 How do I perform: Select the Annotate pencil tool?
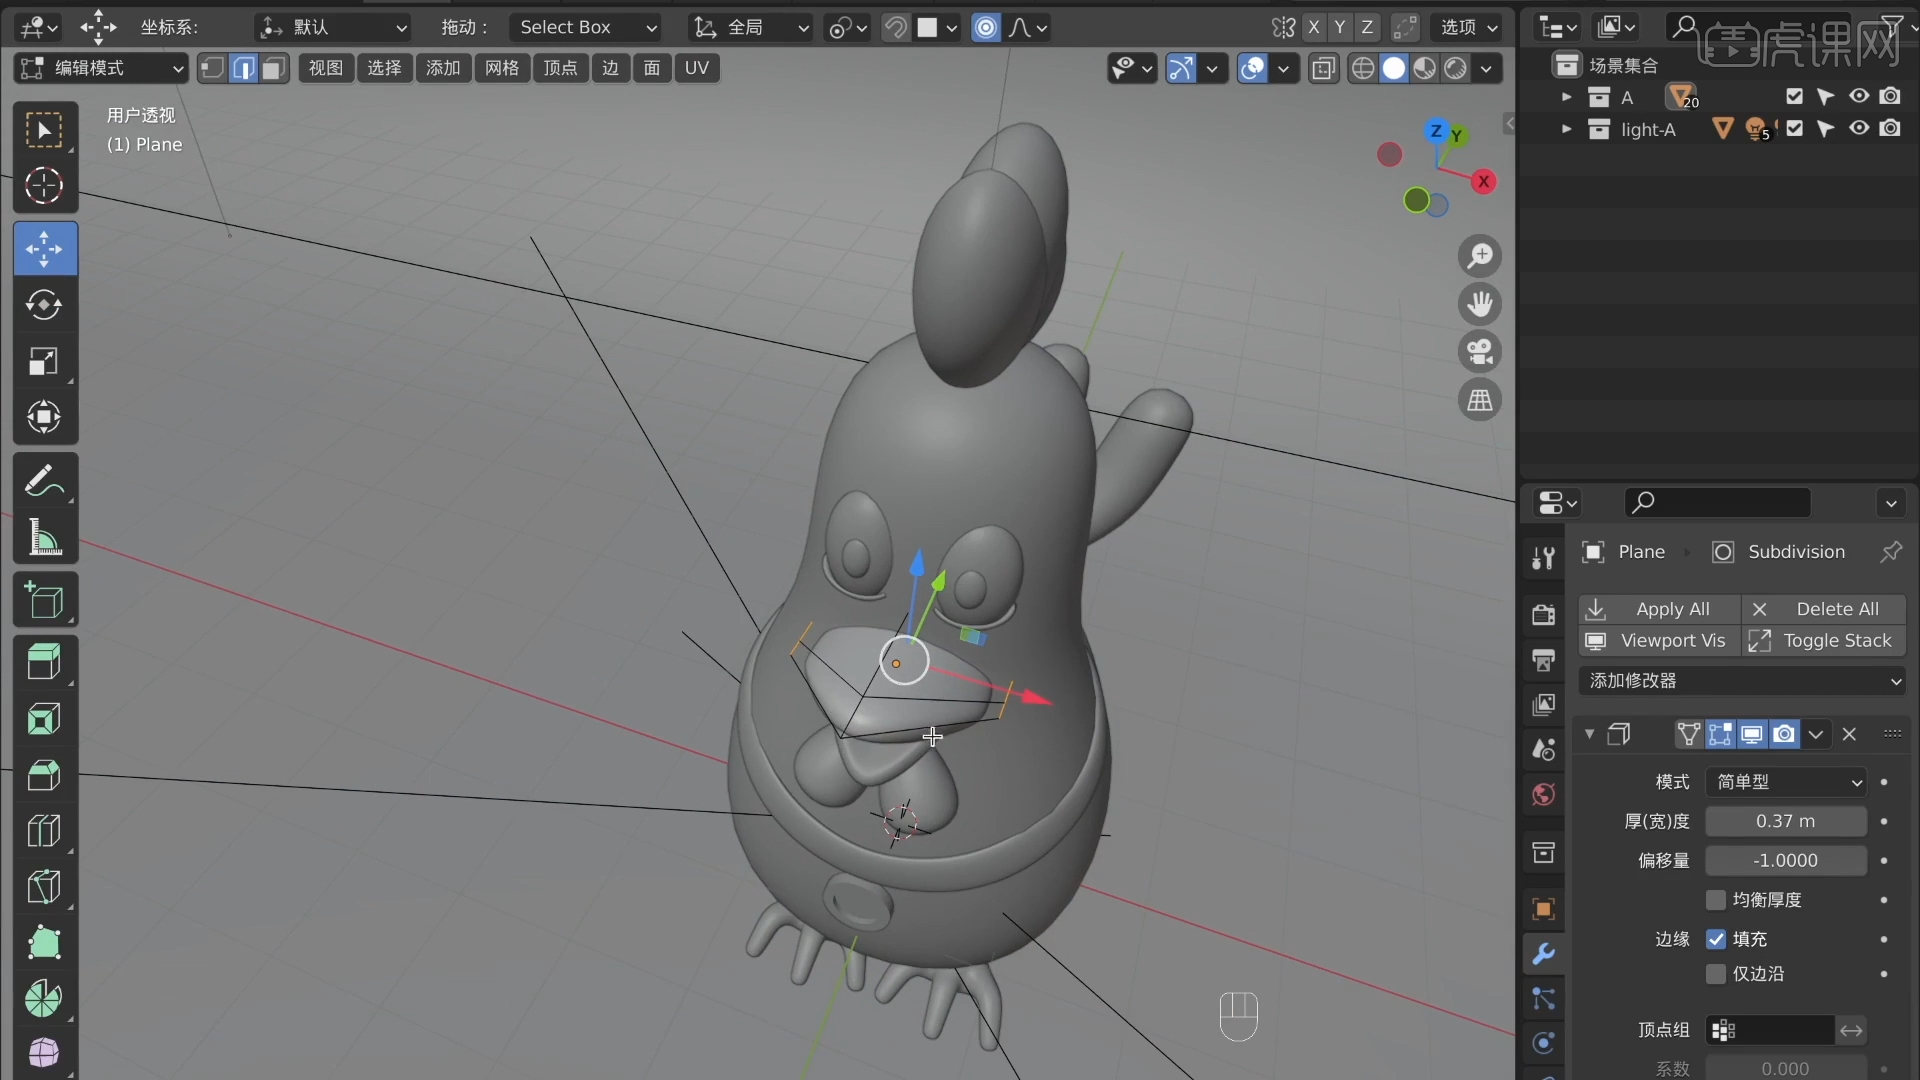click(44, 481)
